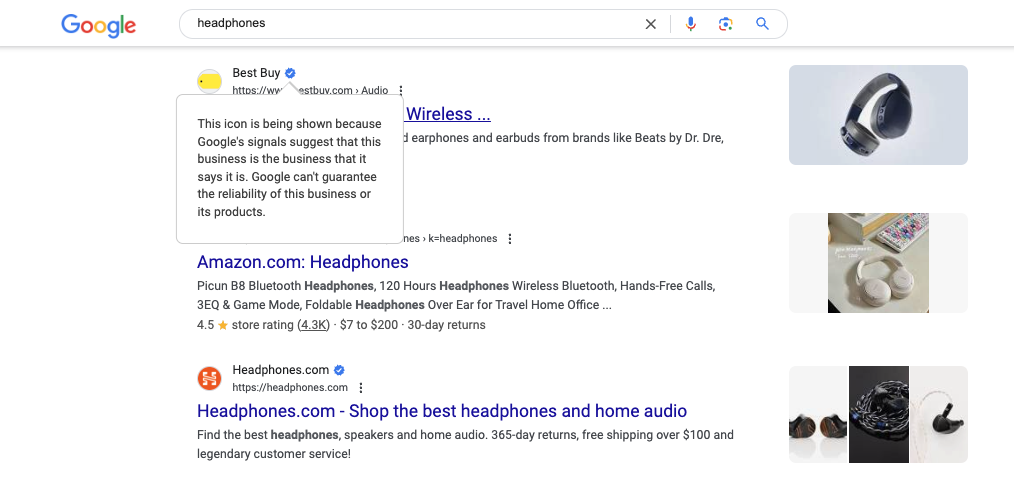Image resolution: width=1014 pixels, height=498 pixels.
Task: Open Google Lens image search
Action: point(726,24)
